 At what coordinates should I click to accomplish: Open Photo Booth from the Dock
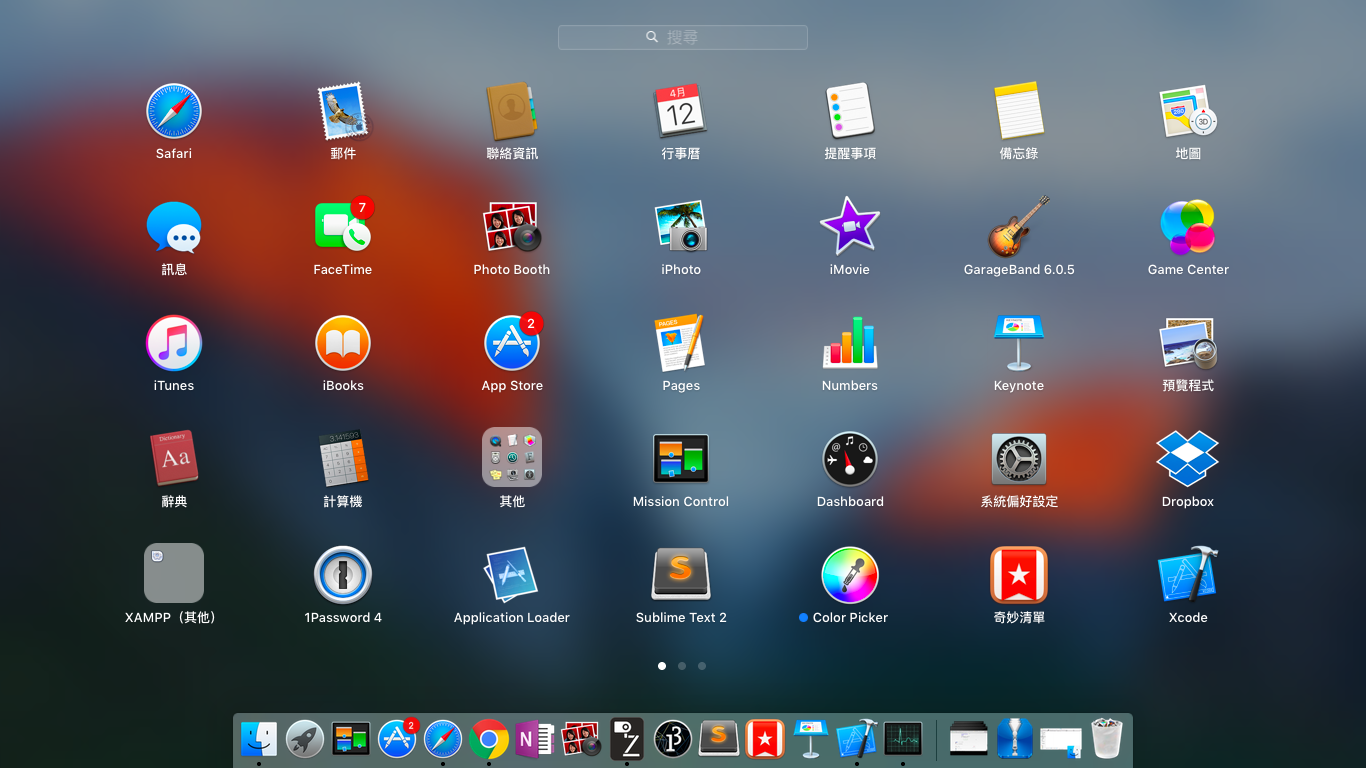point(581,739)
